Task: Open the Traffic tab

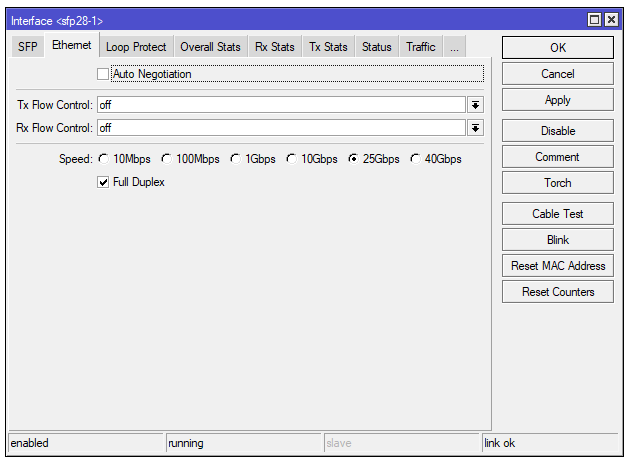Action: point(421,47)
